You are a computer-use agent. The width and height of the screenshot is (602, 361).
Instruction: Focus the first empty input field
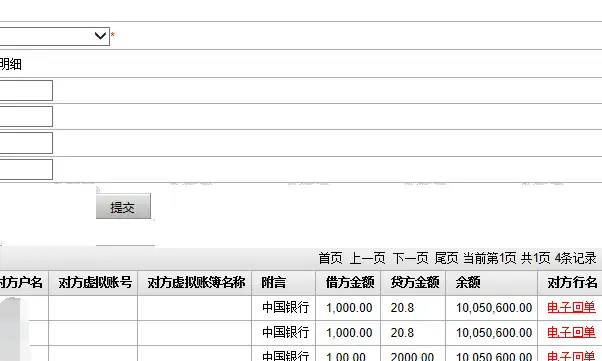[x=26, y=91]
